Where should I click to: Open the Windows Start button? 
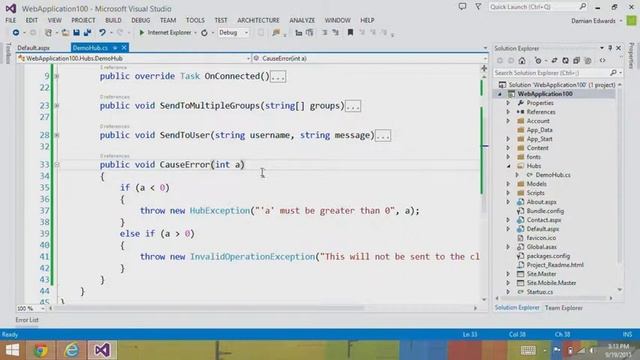(12, 350)
